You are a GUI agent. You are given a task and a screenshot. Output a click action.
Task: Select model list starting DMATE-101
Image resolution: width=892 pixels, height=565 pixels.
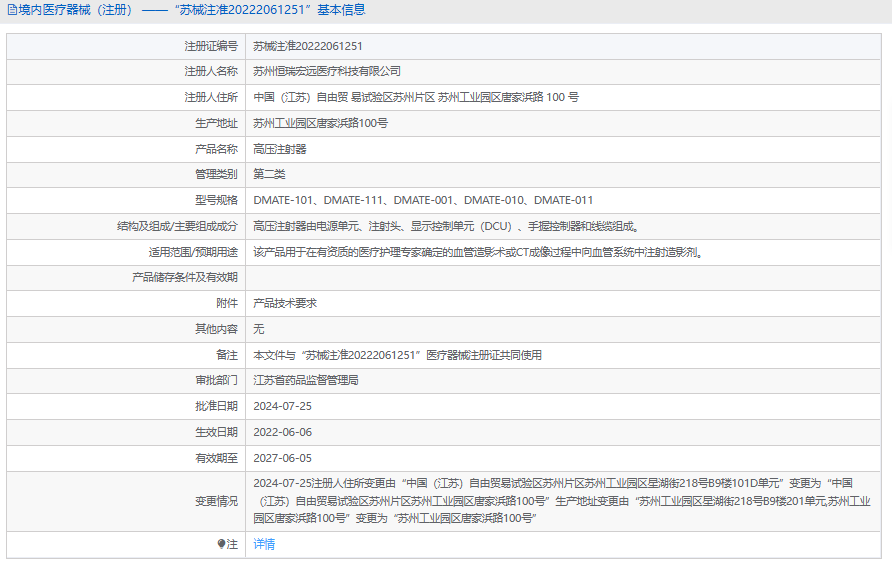(x=423, y=200)
